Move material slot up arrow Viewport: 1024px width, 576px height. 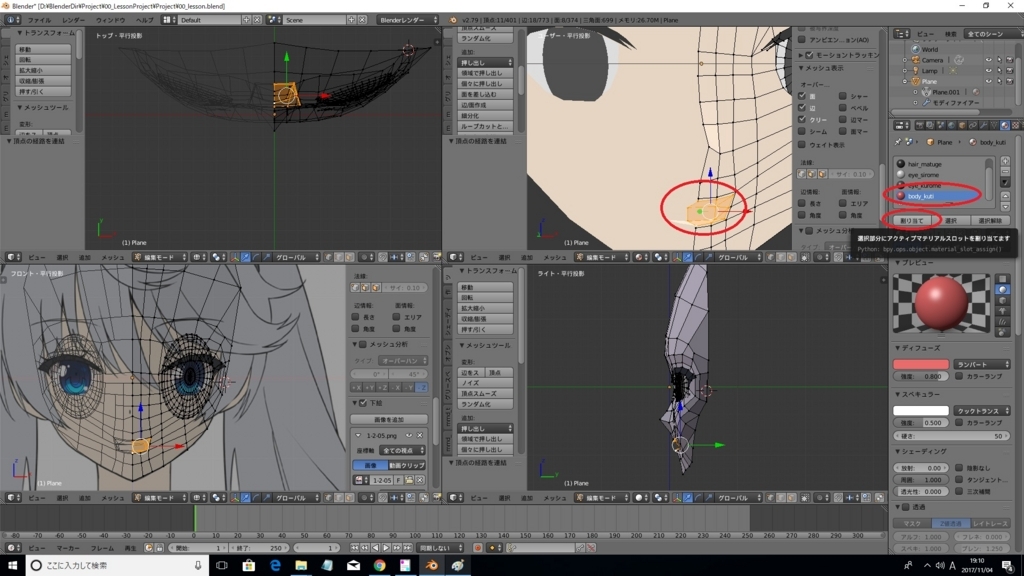(1005, 196)
